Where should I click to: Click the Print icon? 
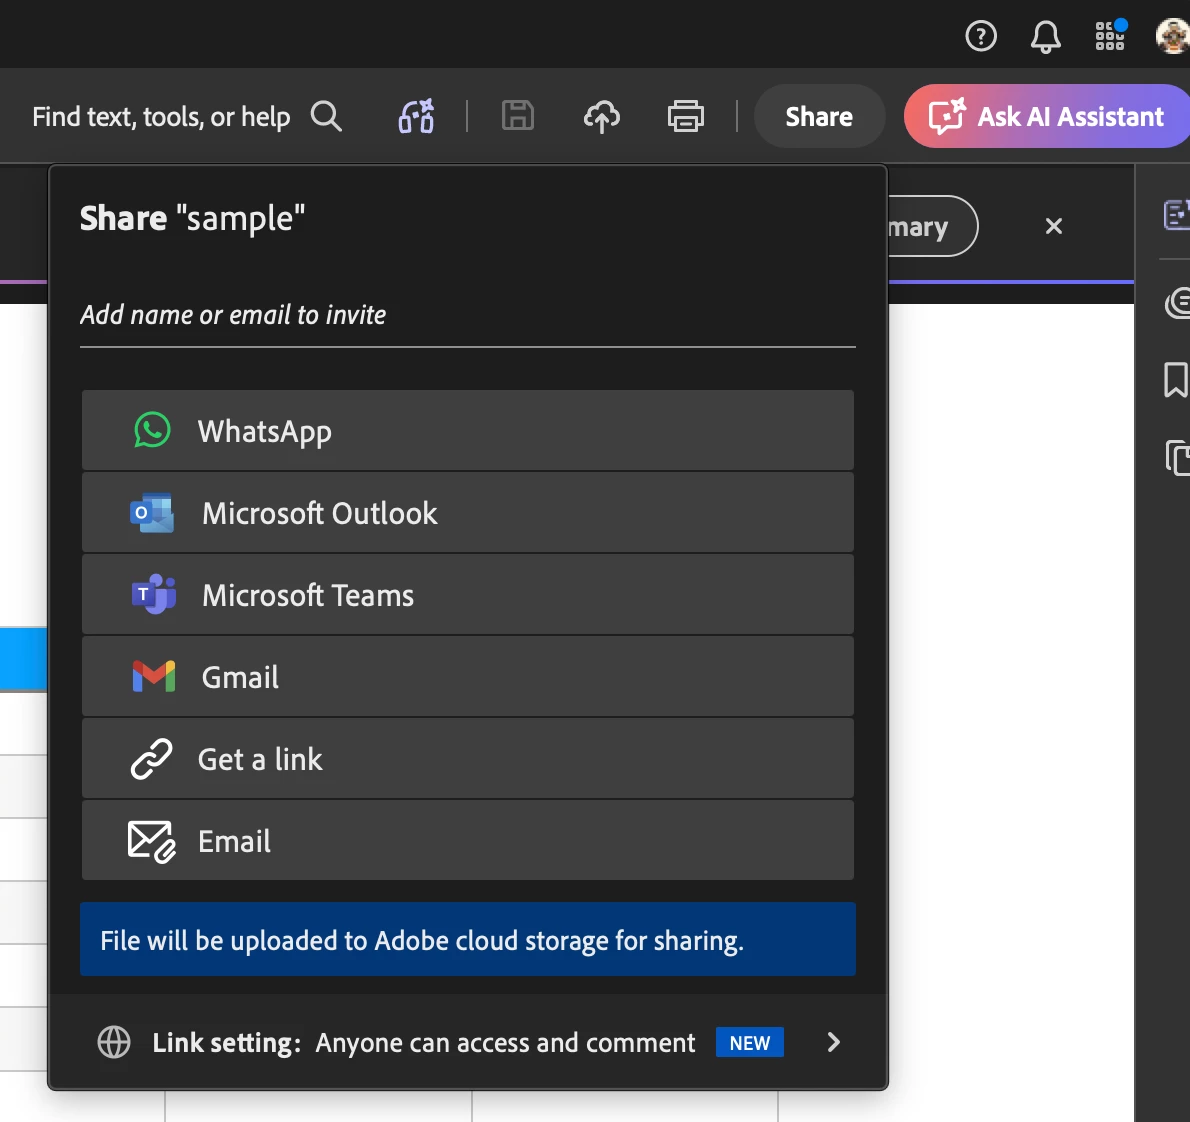(x=685, y=116)
